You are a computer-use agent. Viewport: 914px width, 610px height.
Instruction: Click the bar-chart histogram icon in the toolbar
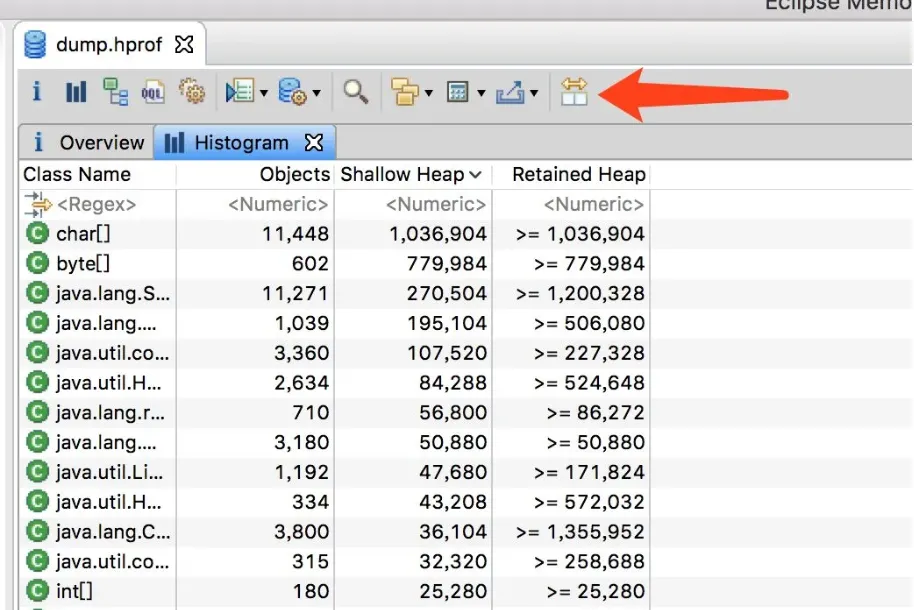click(x=76, y=92)
